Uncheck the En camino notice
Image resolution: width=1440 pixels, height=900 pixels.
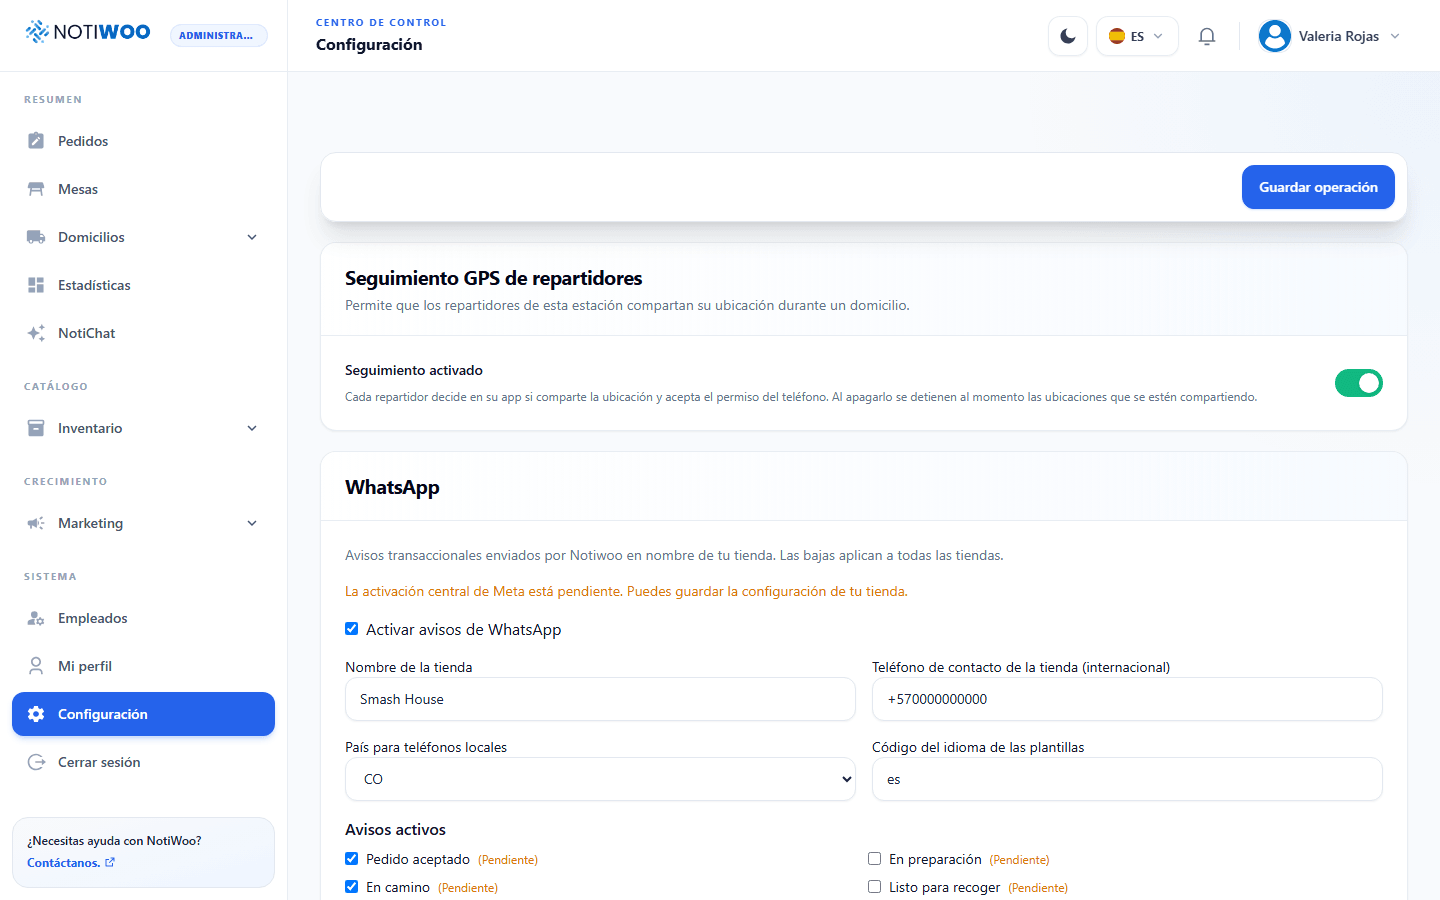pos(352,887)
